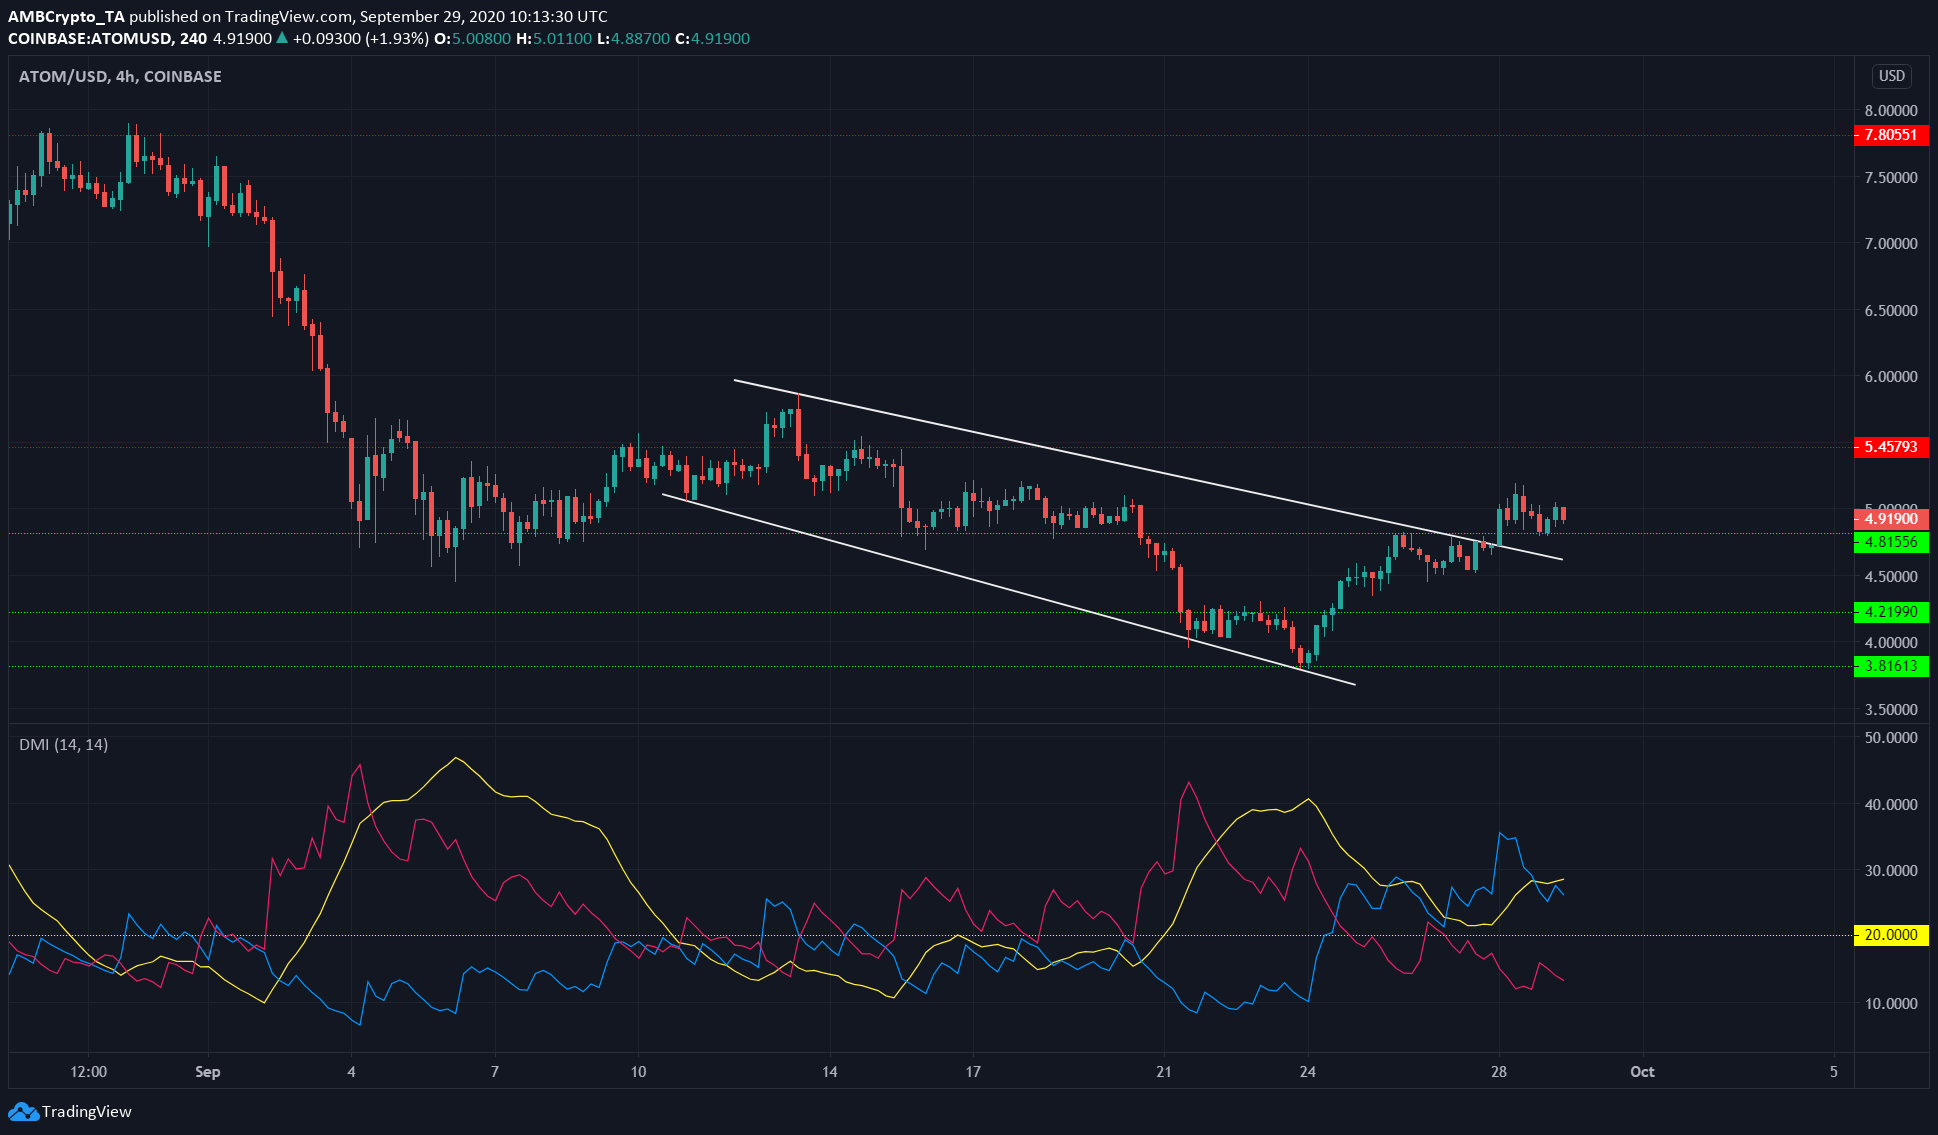Click date 17 on the time axis
The height and width of the screenshot is (1135, 1938).
click(973, 1072)
